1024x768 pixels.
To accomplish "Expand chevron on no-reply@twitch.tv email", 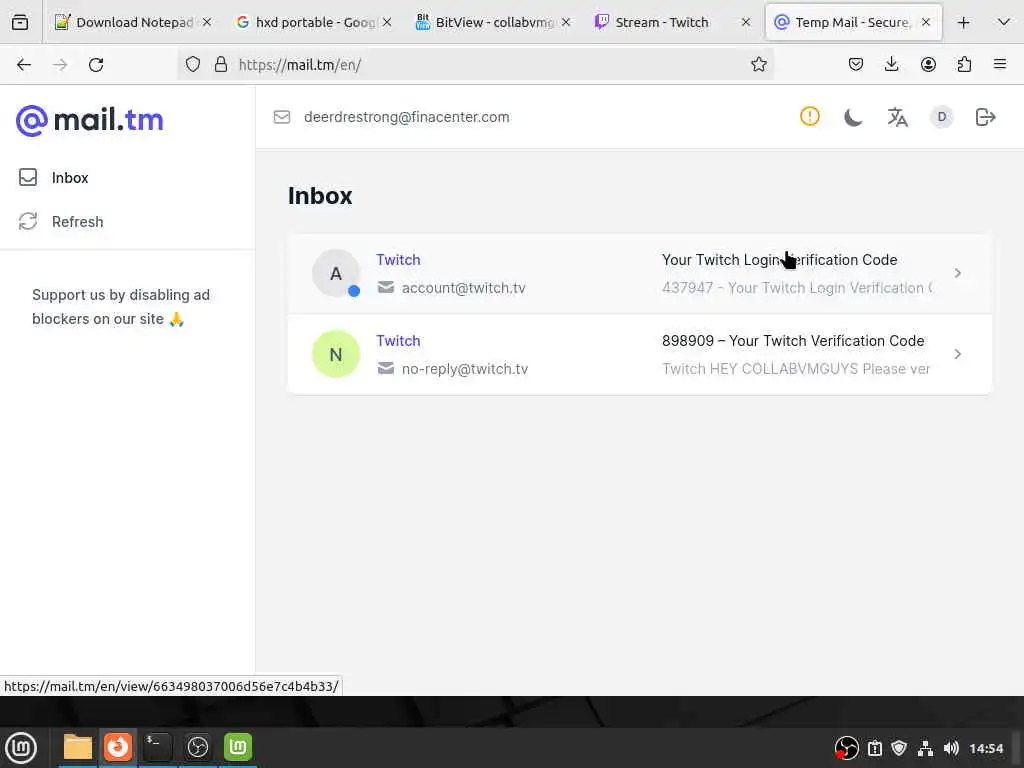I will (957, 354).
